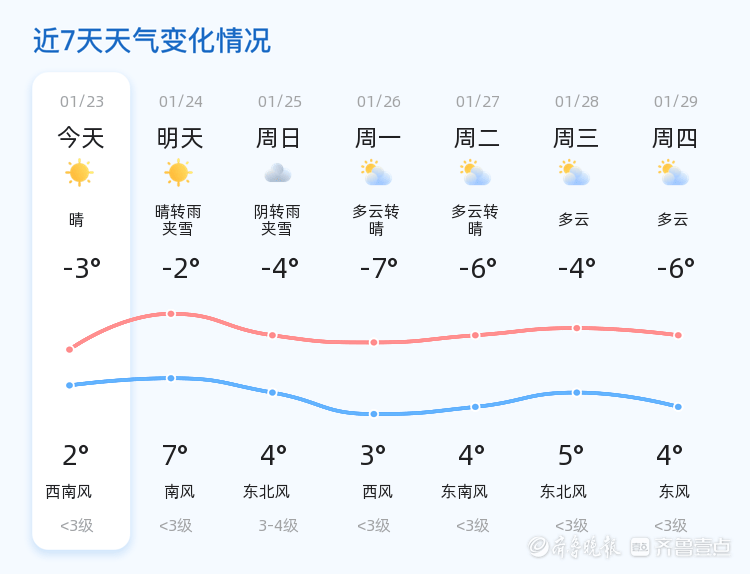Select the 明天 forecast column
The width and height of the screenshot is (750, 574).
[x=180, y=137]
